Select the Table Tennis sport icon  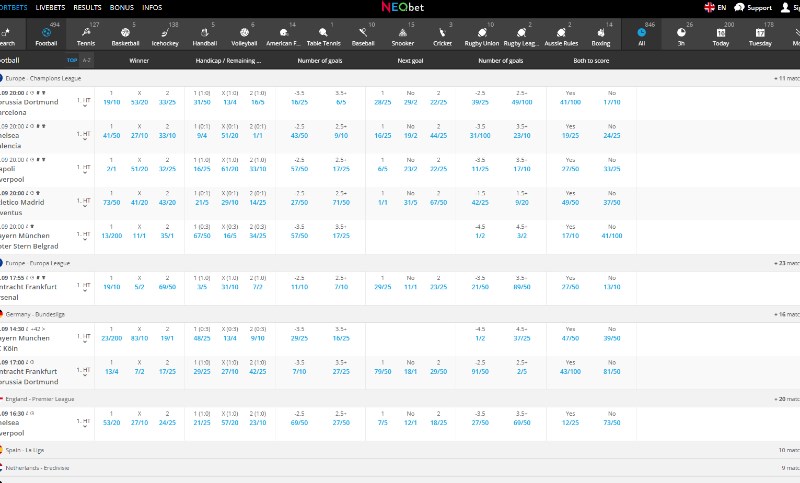(x=323, y=35)
